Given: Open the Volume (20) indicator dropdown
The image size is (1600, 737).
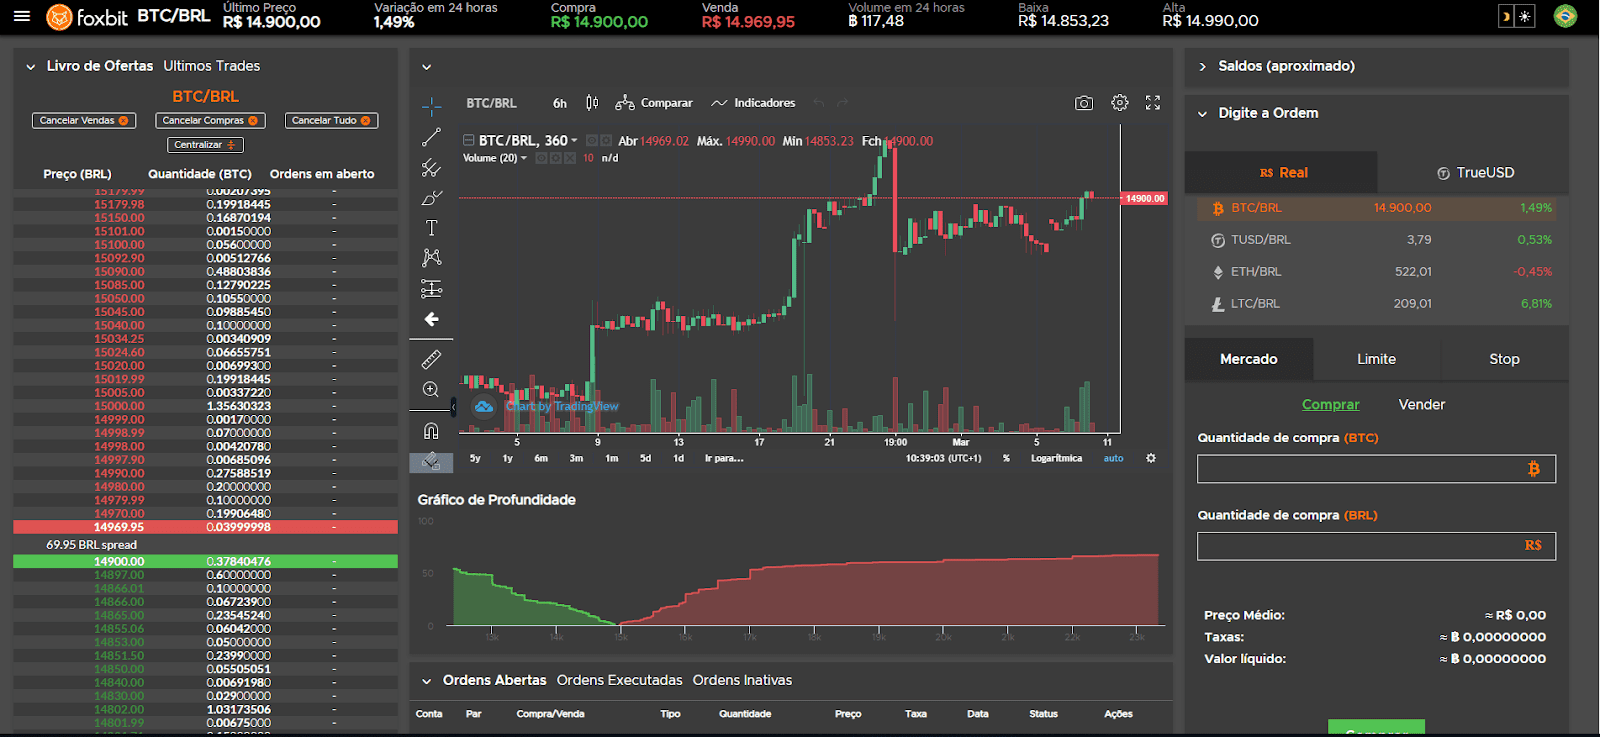Looking at the screenshot, I should point(523,158).
